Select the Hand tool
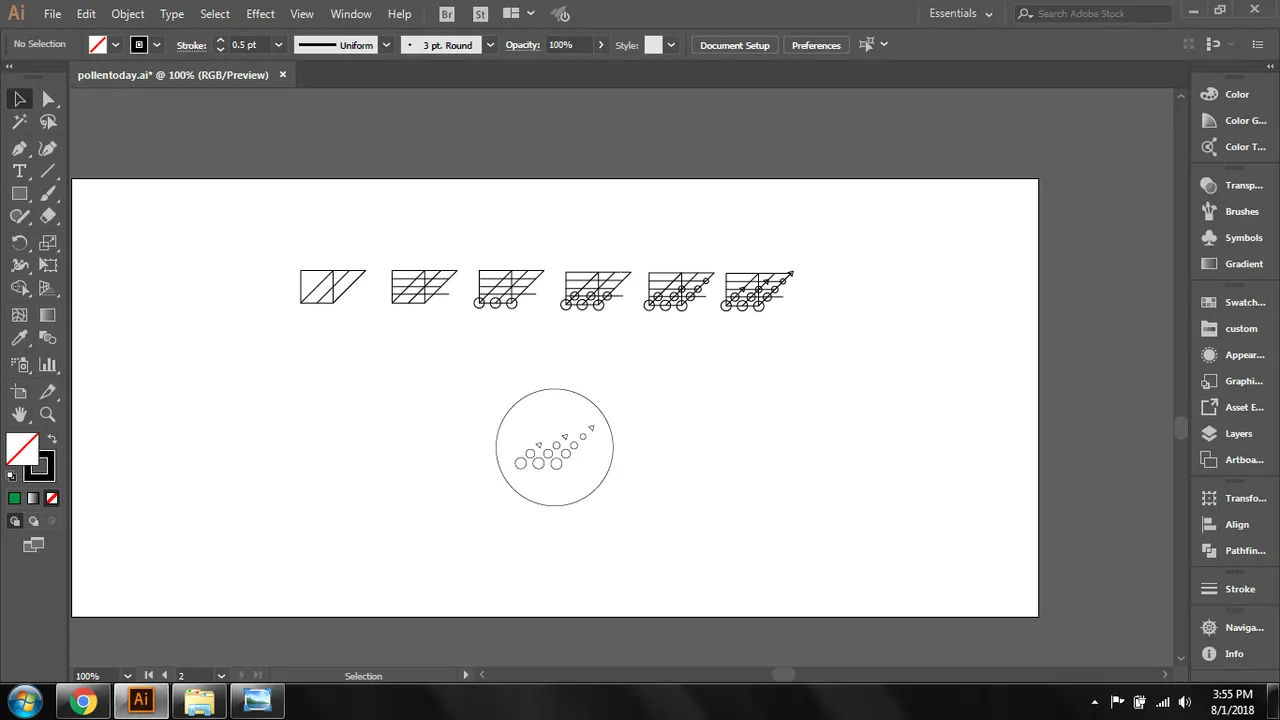This screenshot has width=1280, height=720. click(19, 414)
